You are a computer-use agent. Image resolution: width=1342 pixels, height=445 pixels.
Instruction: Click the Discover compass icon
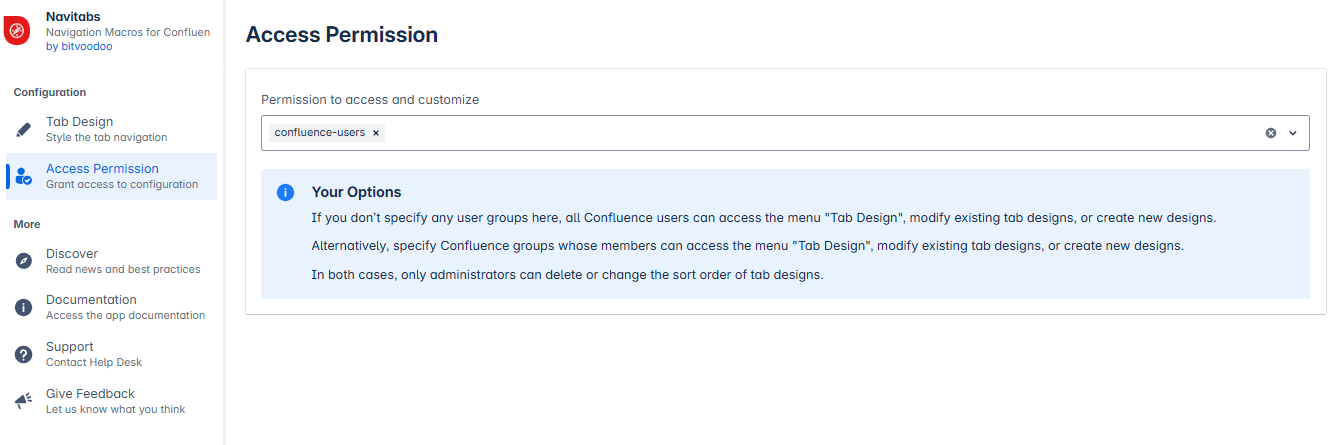tap(24, 261)
